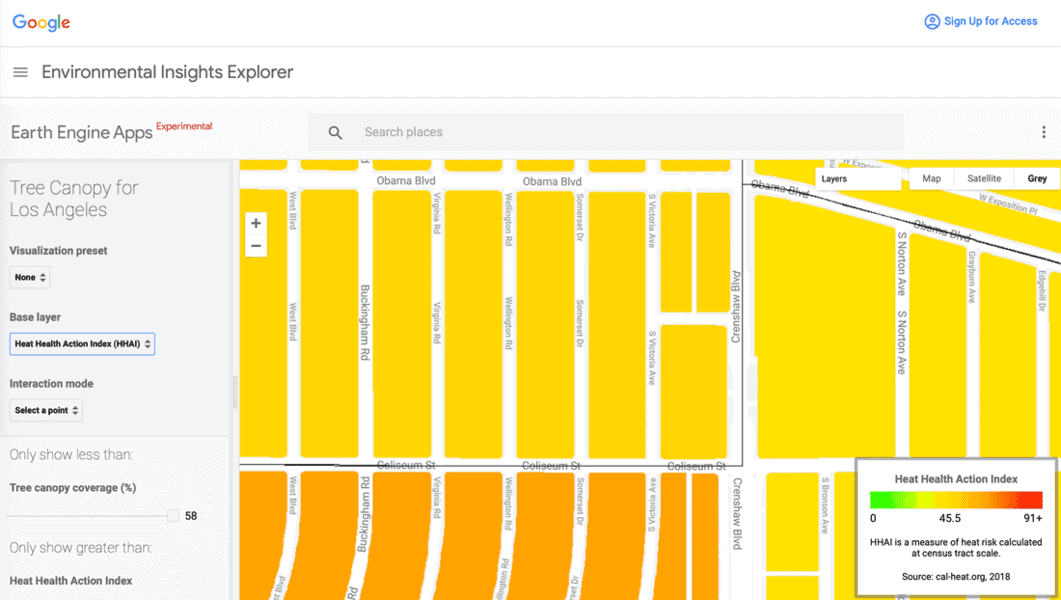Click the Sign Up account icon
Viewport: 1061px width, 600px height.
[932, 22]
